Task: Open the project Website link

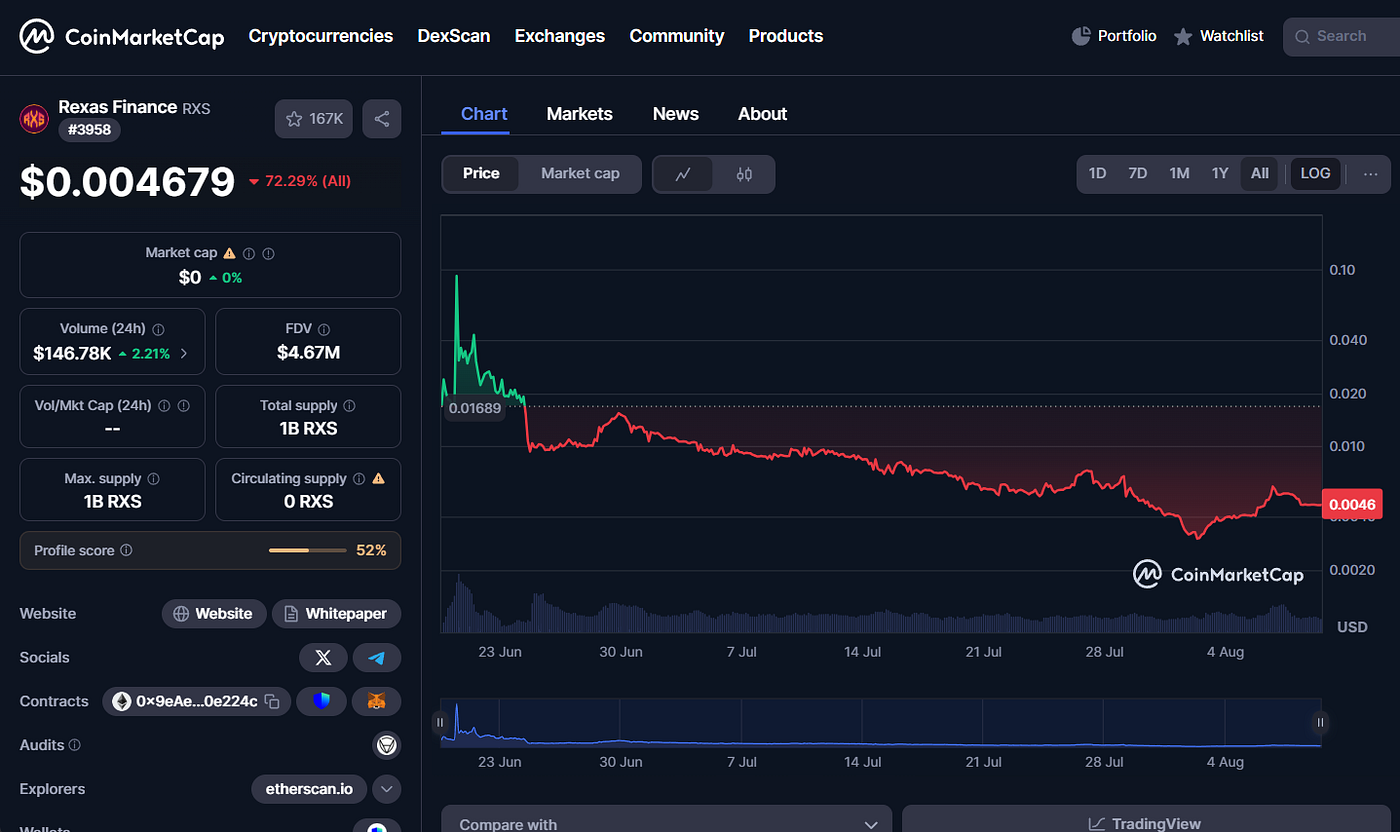Action: (x=214, y=613)
